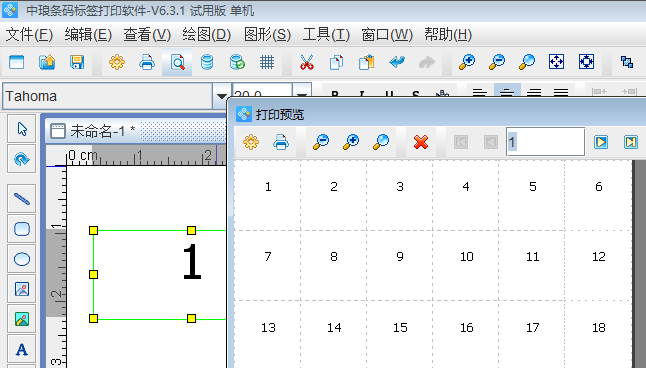Select the bitmap picture tool
Image resolution: width=646 pixels, height=368 pixels.
22,319
